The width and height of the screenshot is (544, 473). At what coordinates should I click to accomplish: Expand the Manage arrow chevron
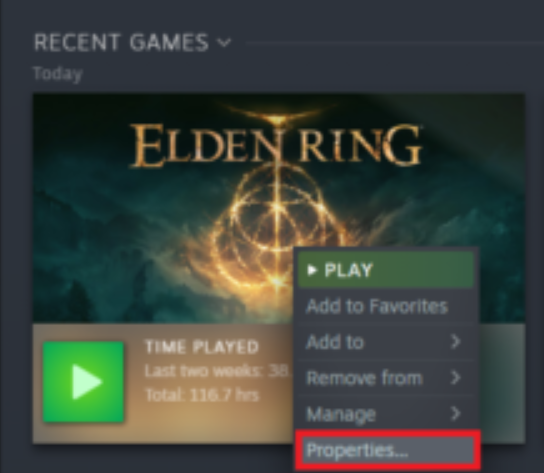(456, 413)
